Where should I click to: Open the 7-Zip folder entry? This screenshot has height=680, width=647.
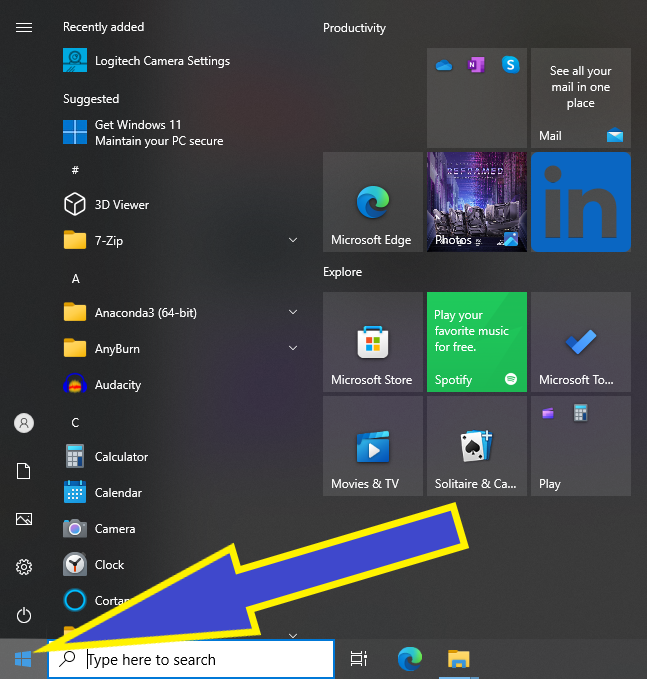click(181, 240)
